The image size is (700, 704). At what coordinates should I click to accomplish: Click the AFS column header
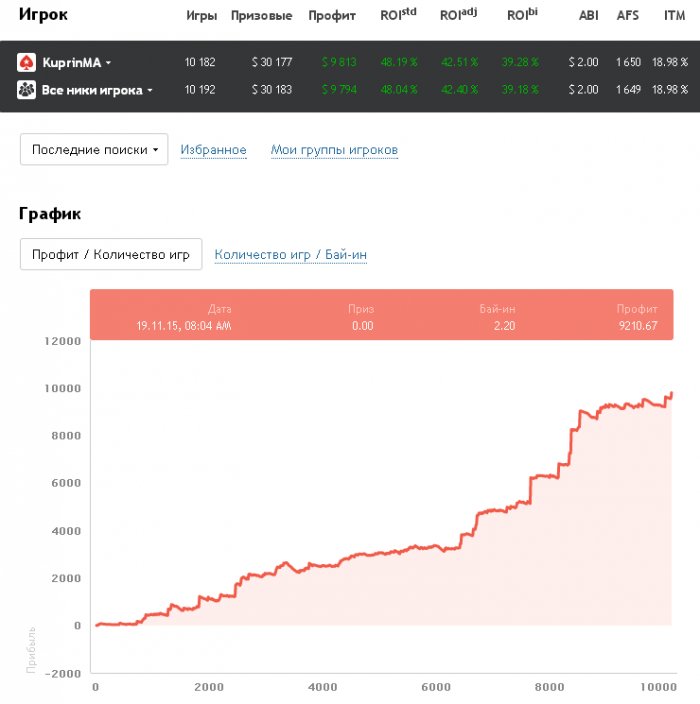click(x=627, y=16)
